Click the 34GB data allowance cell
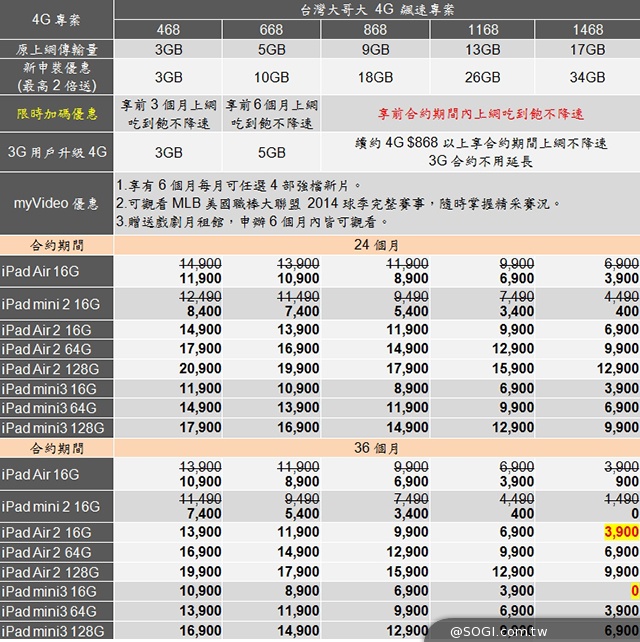 pyautogui.click(x=587, y=77)
